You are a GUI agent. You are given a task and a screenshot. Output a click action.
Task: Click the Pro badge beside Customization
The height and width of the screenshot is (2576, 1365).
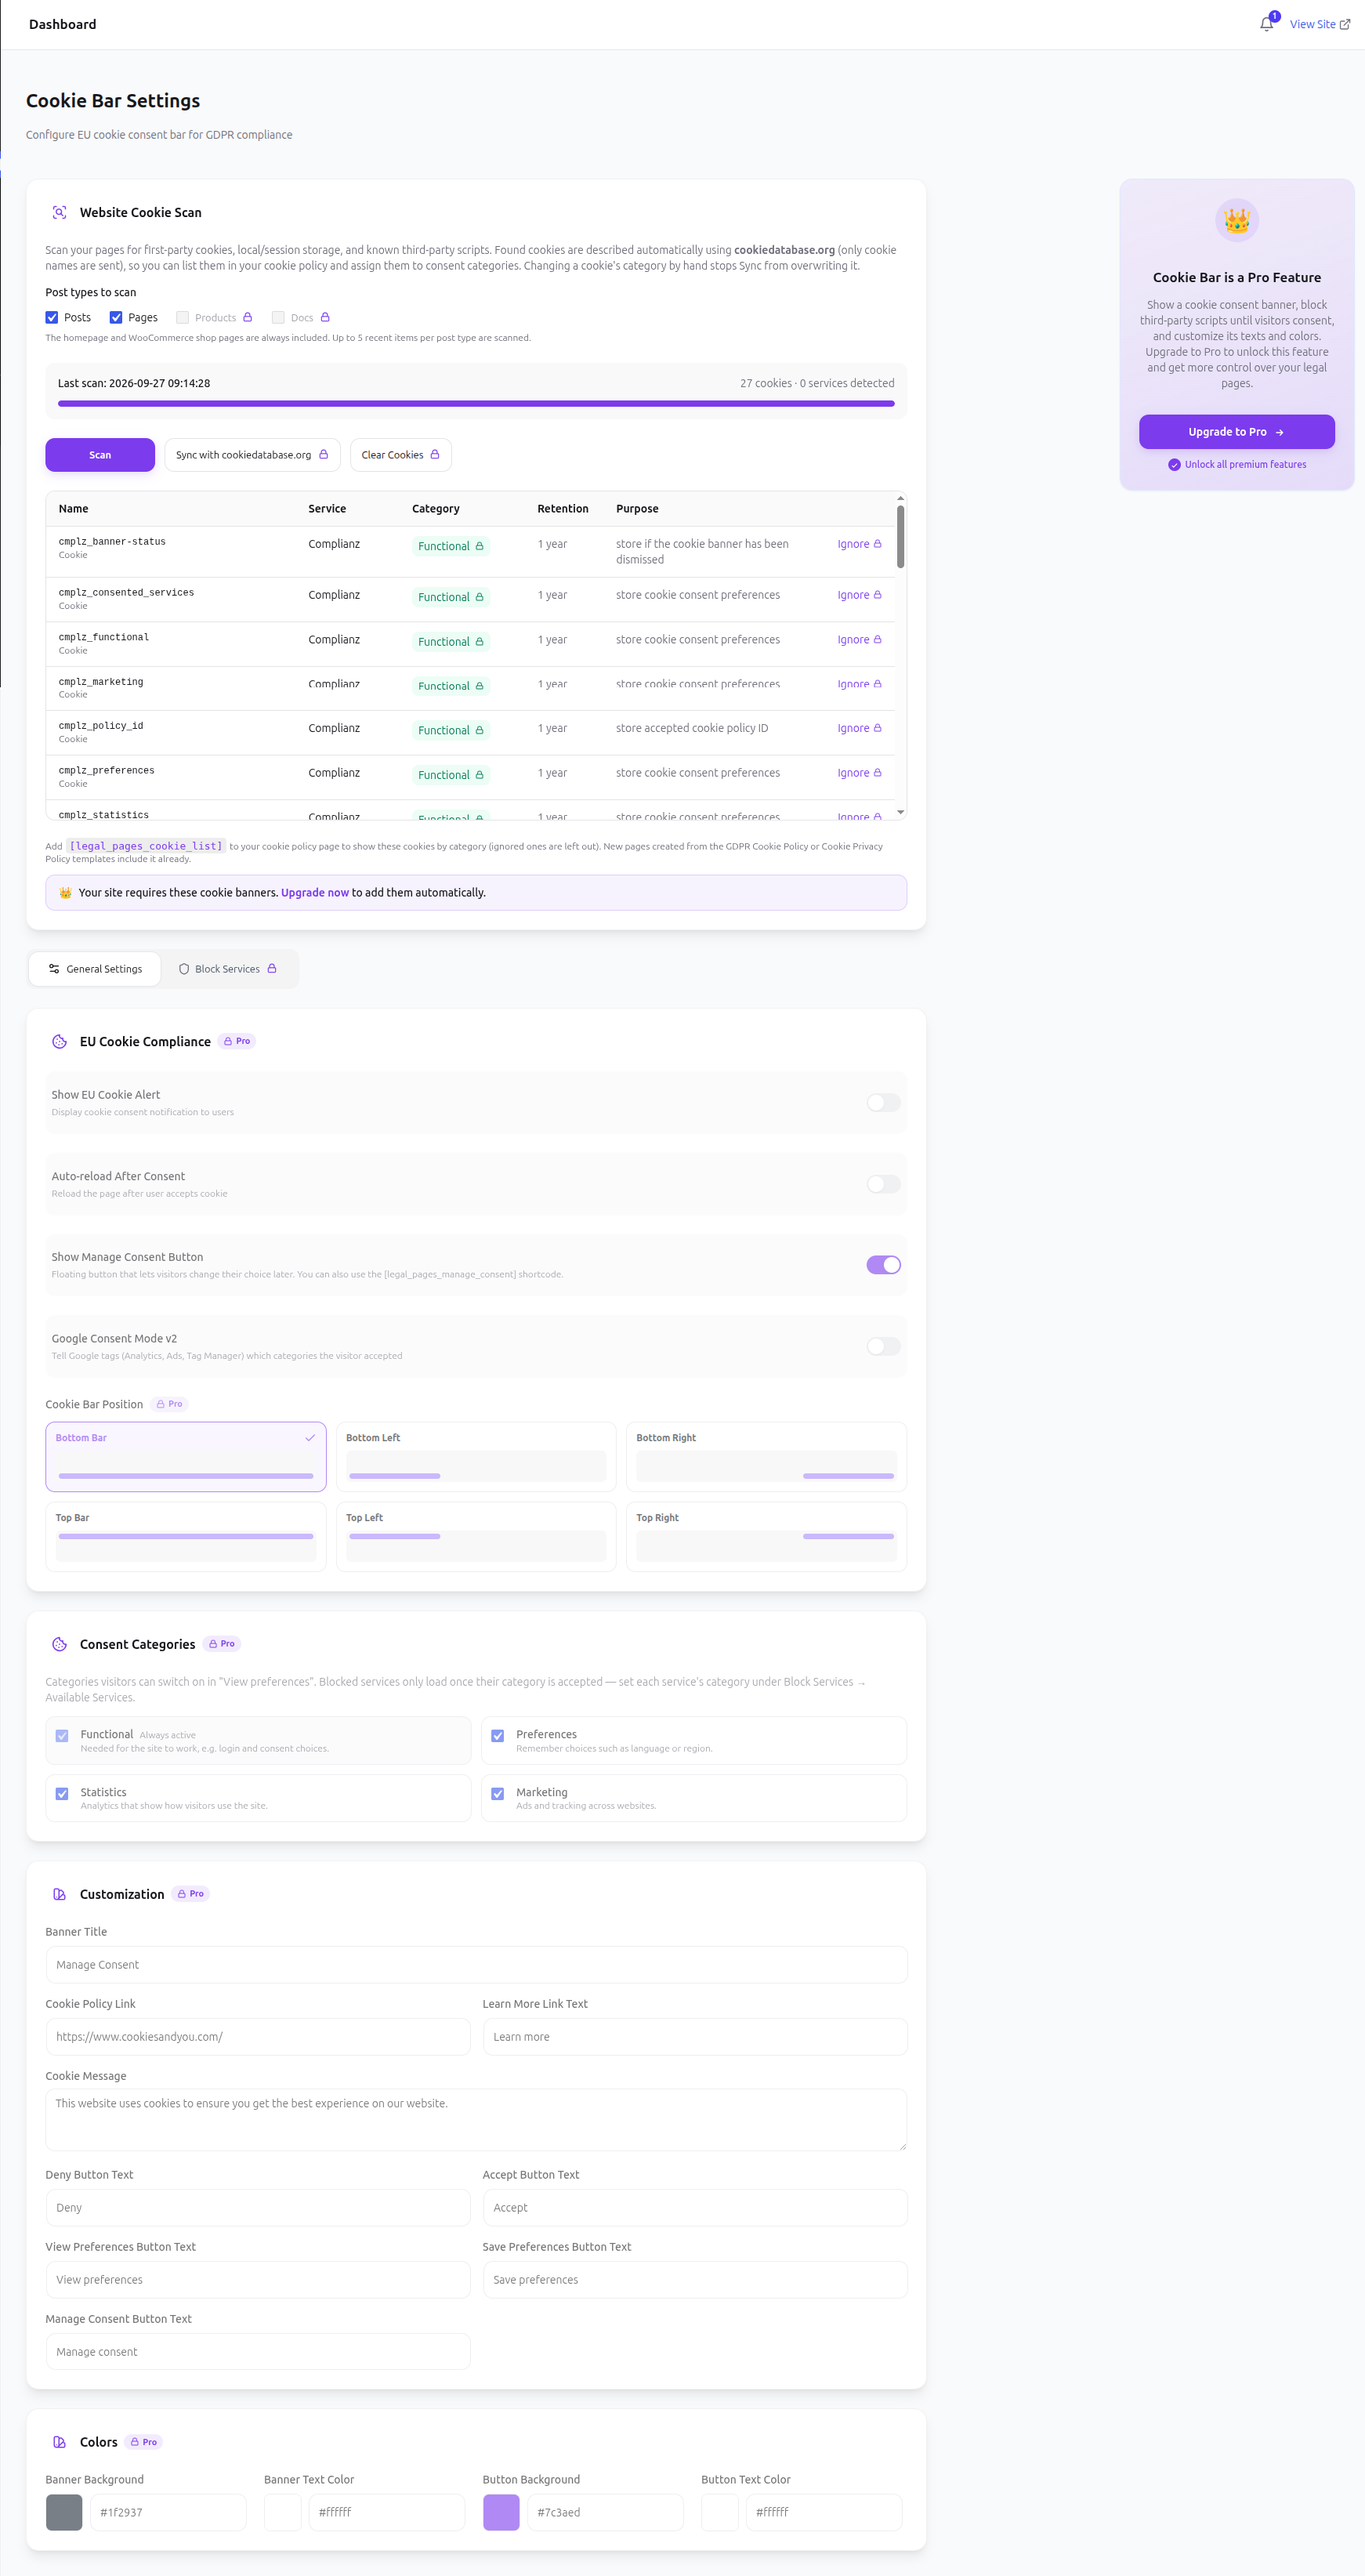[x=190, y=1894]
